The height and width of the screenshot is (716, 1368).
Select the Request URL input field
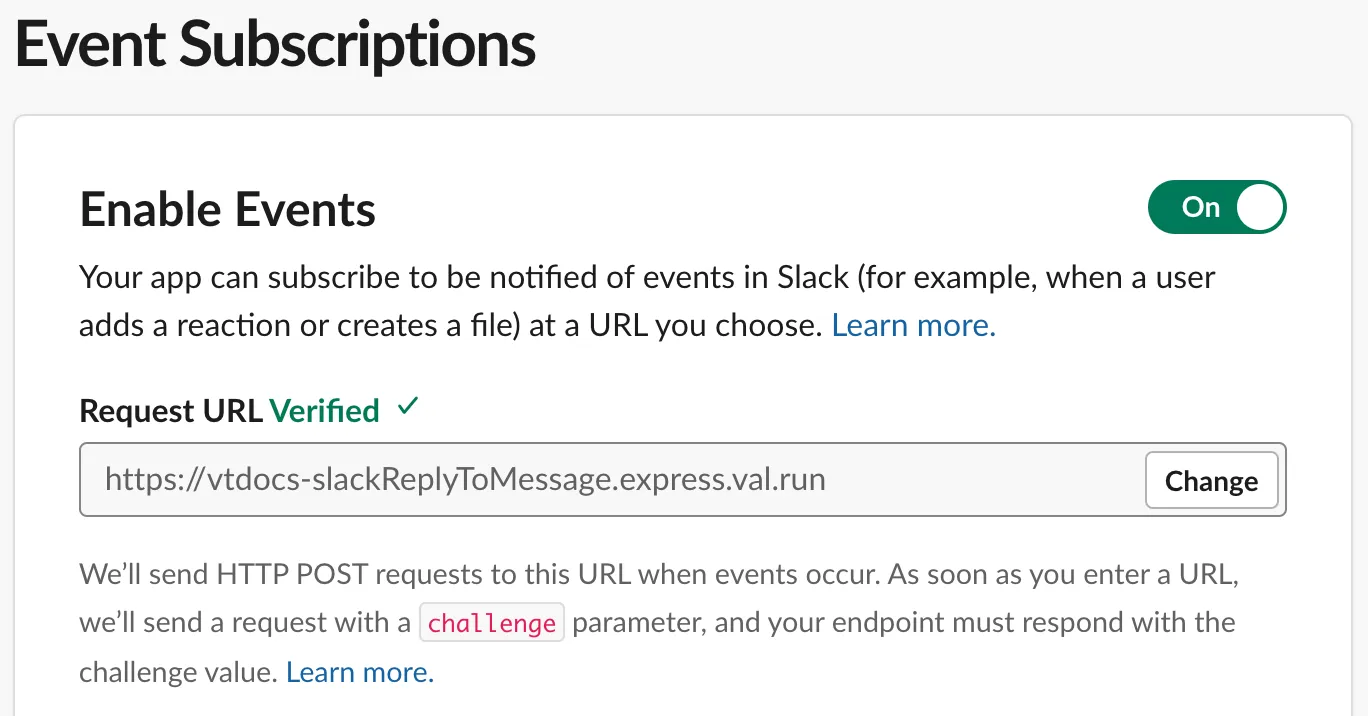point(600,479)
